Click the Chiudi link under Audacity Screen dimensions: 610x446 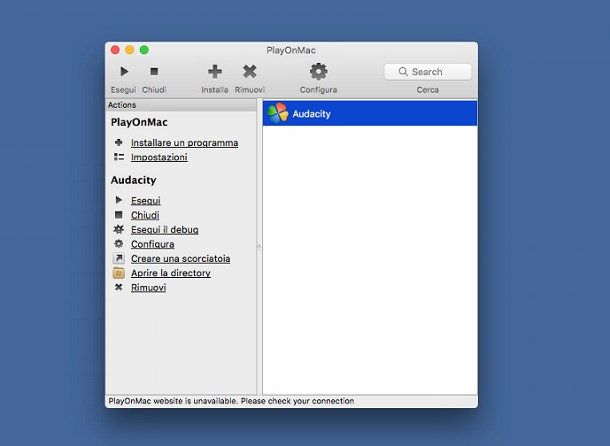tap(145, 215)
